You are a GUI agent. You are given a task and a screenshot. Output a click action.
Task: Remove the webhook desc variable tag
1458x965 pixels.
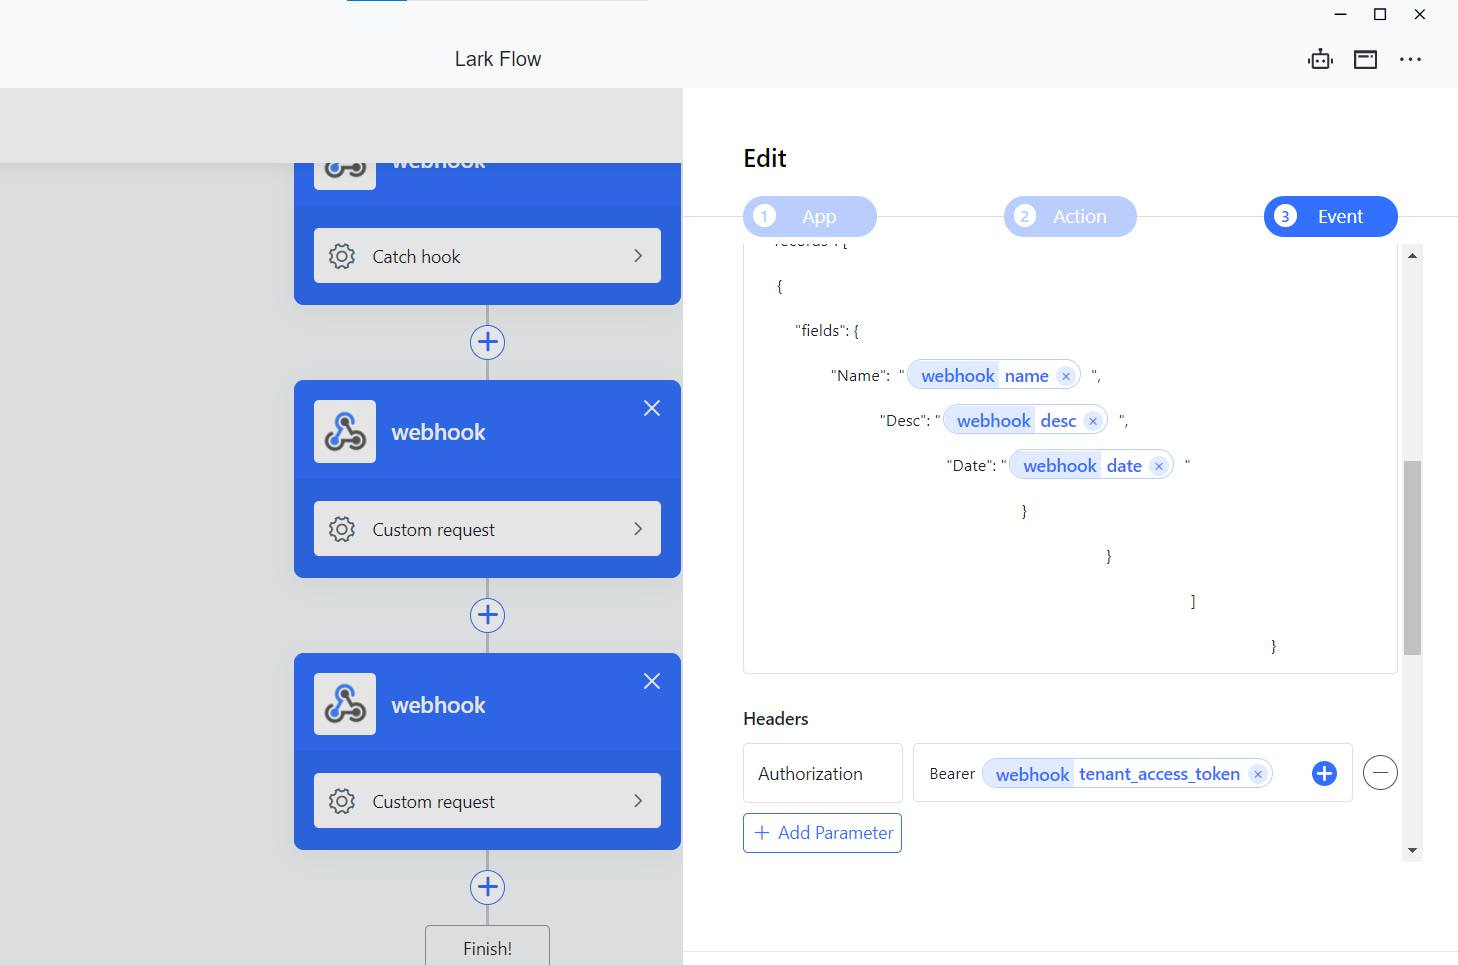click(1093, 421)
